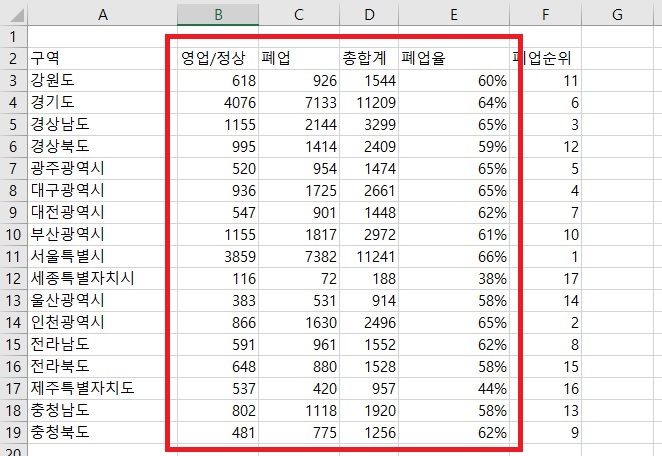662x456 pixels.
Task: Select the 전라남도 cell
Action: point(103,344)
